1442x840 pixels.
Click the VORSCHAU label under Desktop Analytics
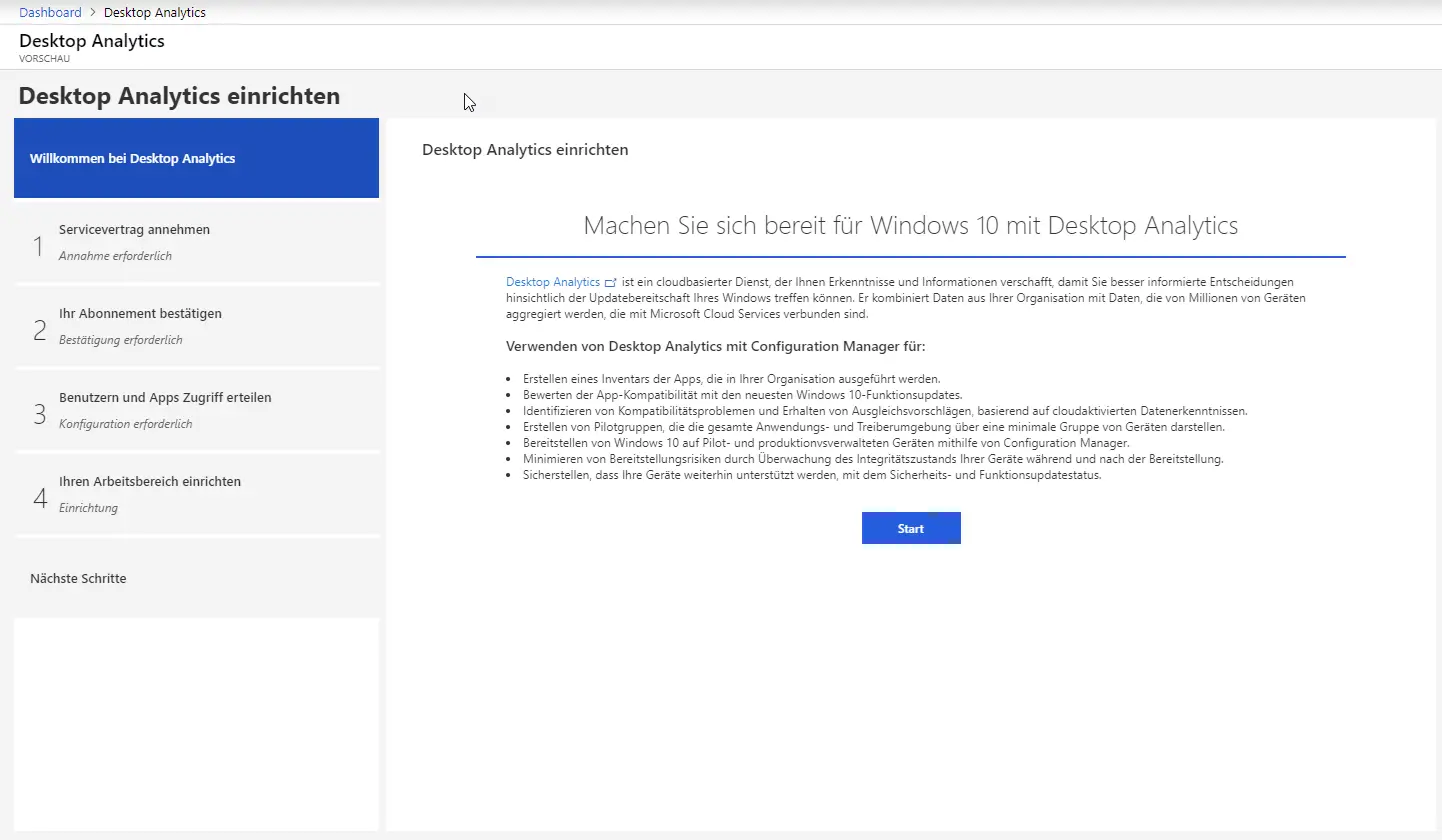(x=45, y=59)
